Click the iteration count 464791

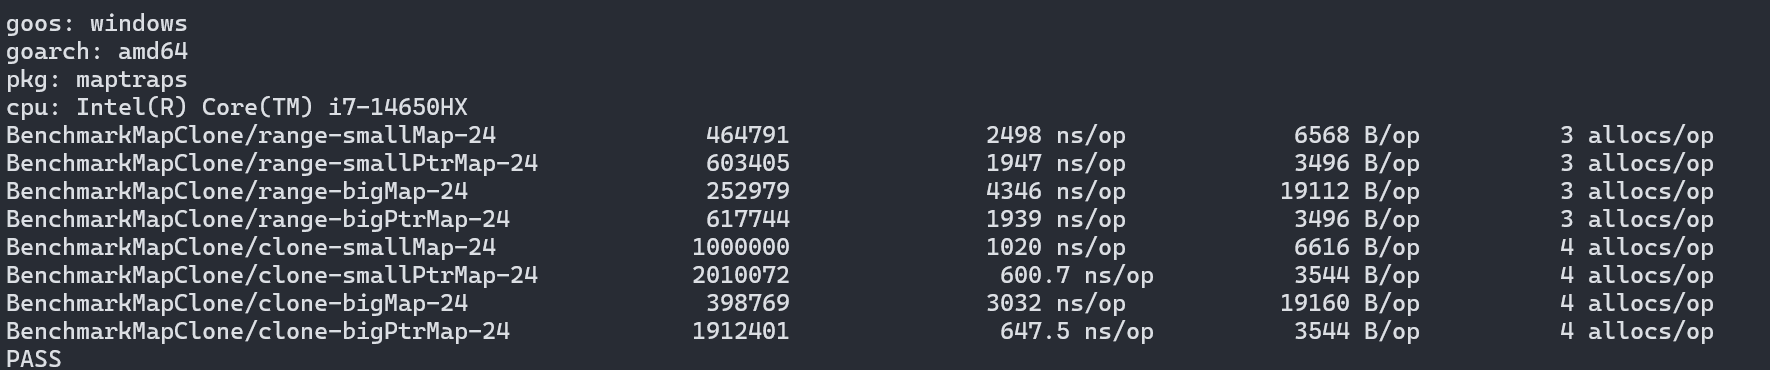[748, 135]
